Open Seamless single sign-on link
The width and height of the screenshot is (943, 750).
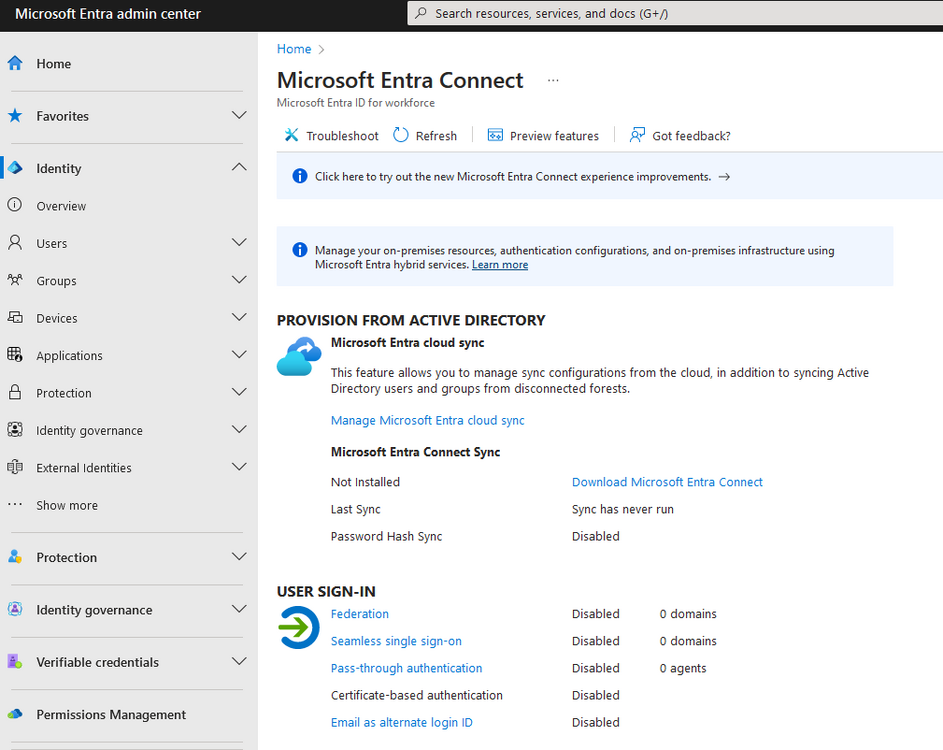(x=396, y=641)
